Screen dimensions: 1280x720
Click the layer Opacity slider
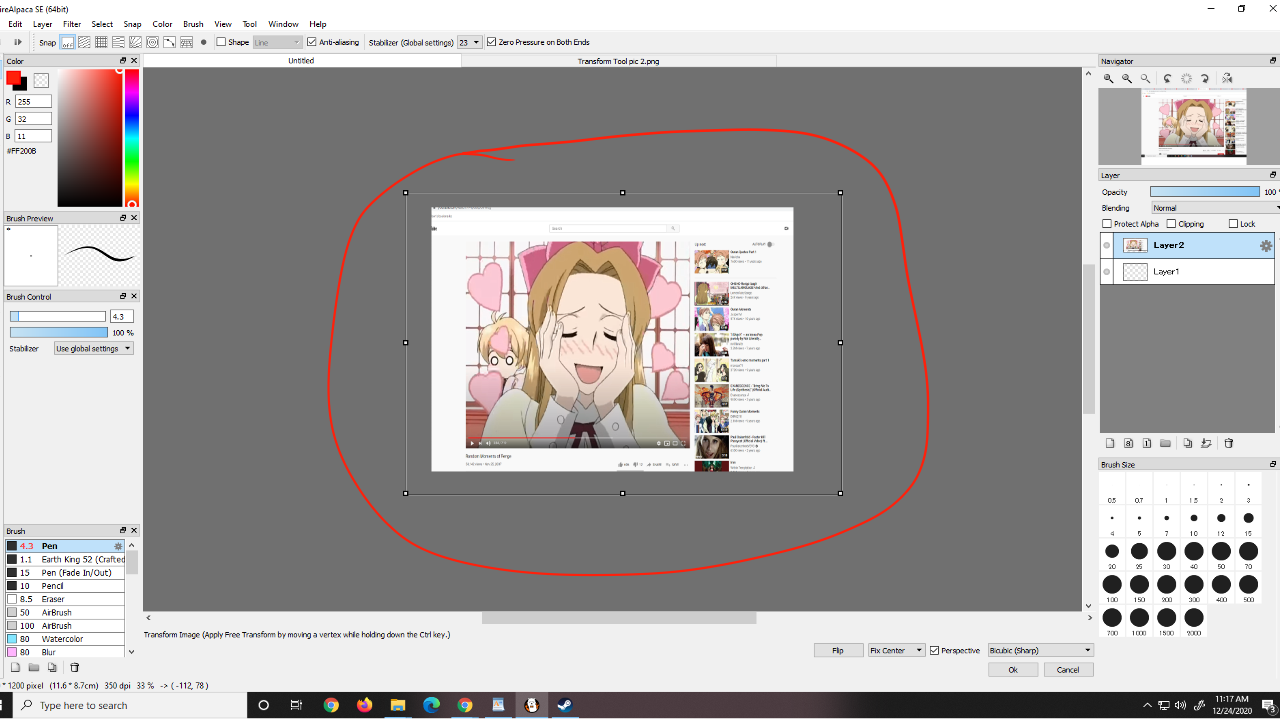[1205, 192]
